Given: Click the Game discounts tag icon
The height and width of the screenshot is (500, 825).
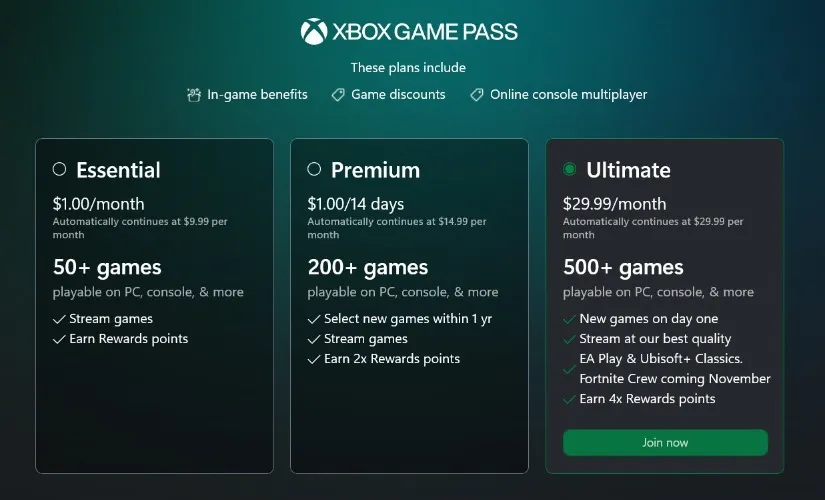Looking at the screenshot, I should [x=338, y=95].
